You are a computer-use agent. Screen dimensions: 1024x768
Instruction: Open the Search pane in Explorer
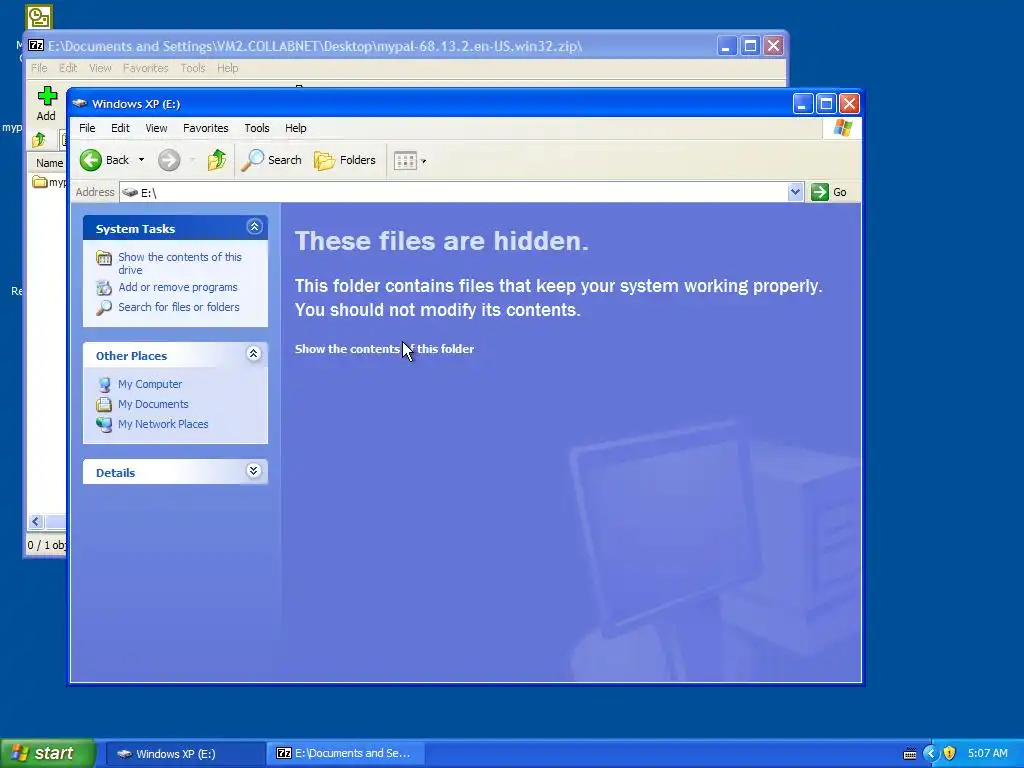[272, 160]
